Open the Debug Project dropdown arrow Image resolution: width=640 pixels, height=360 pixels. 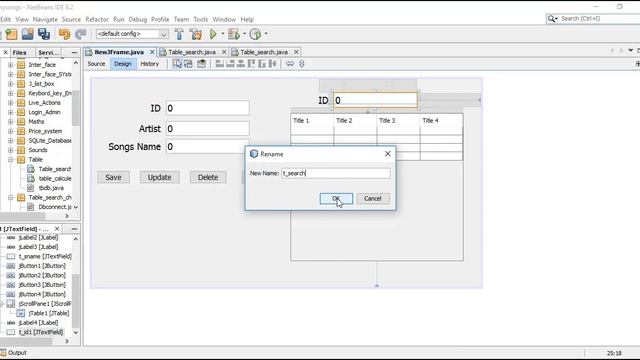(244, 34)
